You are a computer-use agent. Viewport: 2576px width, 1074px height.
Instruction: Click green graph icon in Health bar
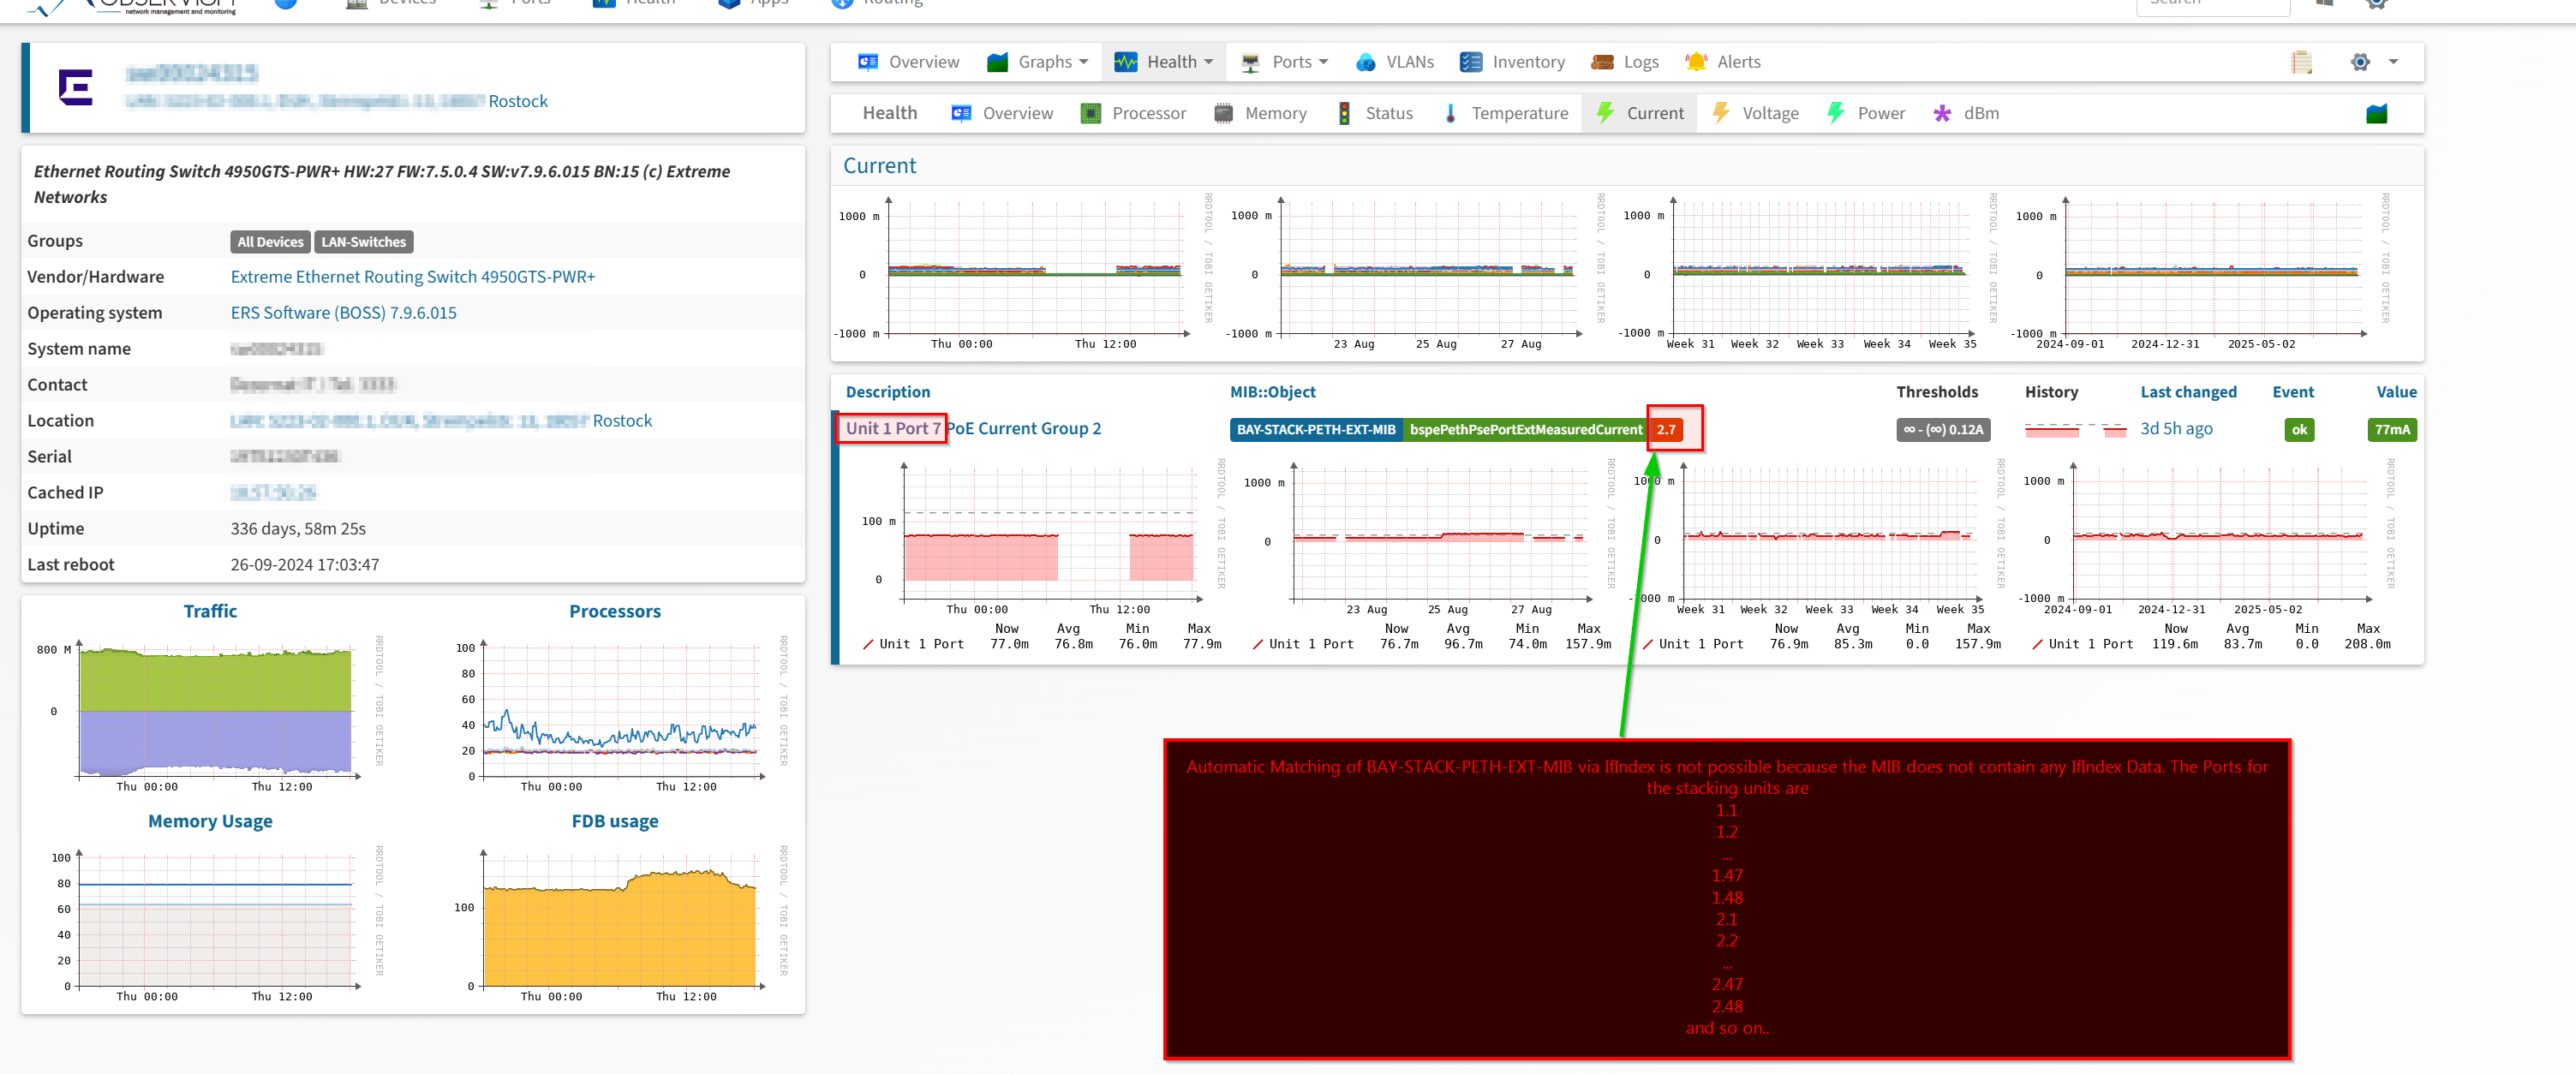pos(2377,114)
